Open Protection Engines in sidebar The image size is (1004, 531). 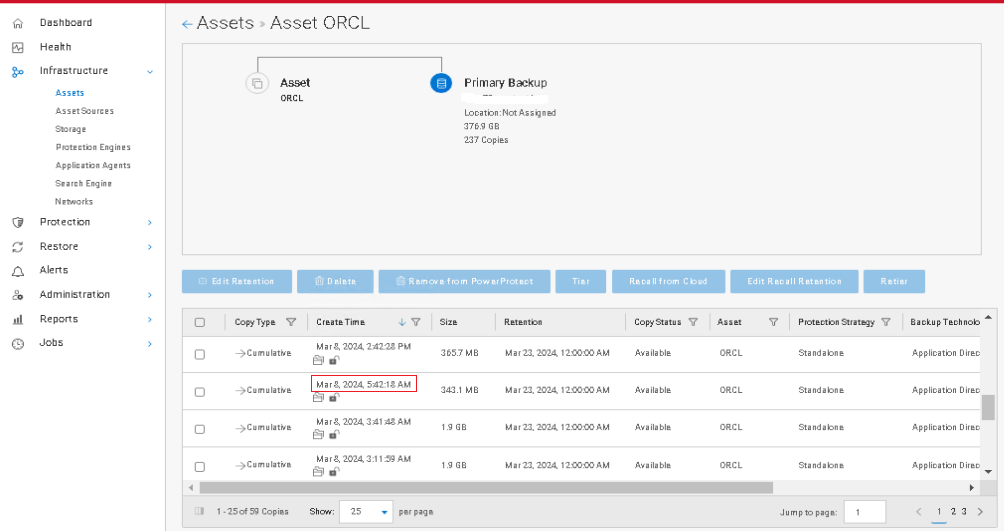[x=93, y=147]
